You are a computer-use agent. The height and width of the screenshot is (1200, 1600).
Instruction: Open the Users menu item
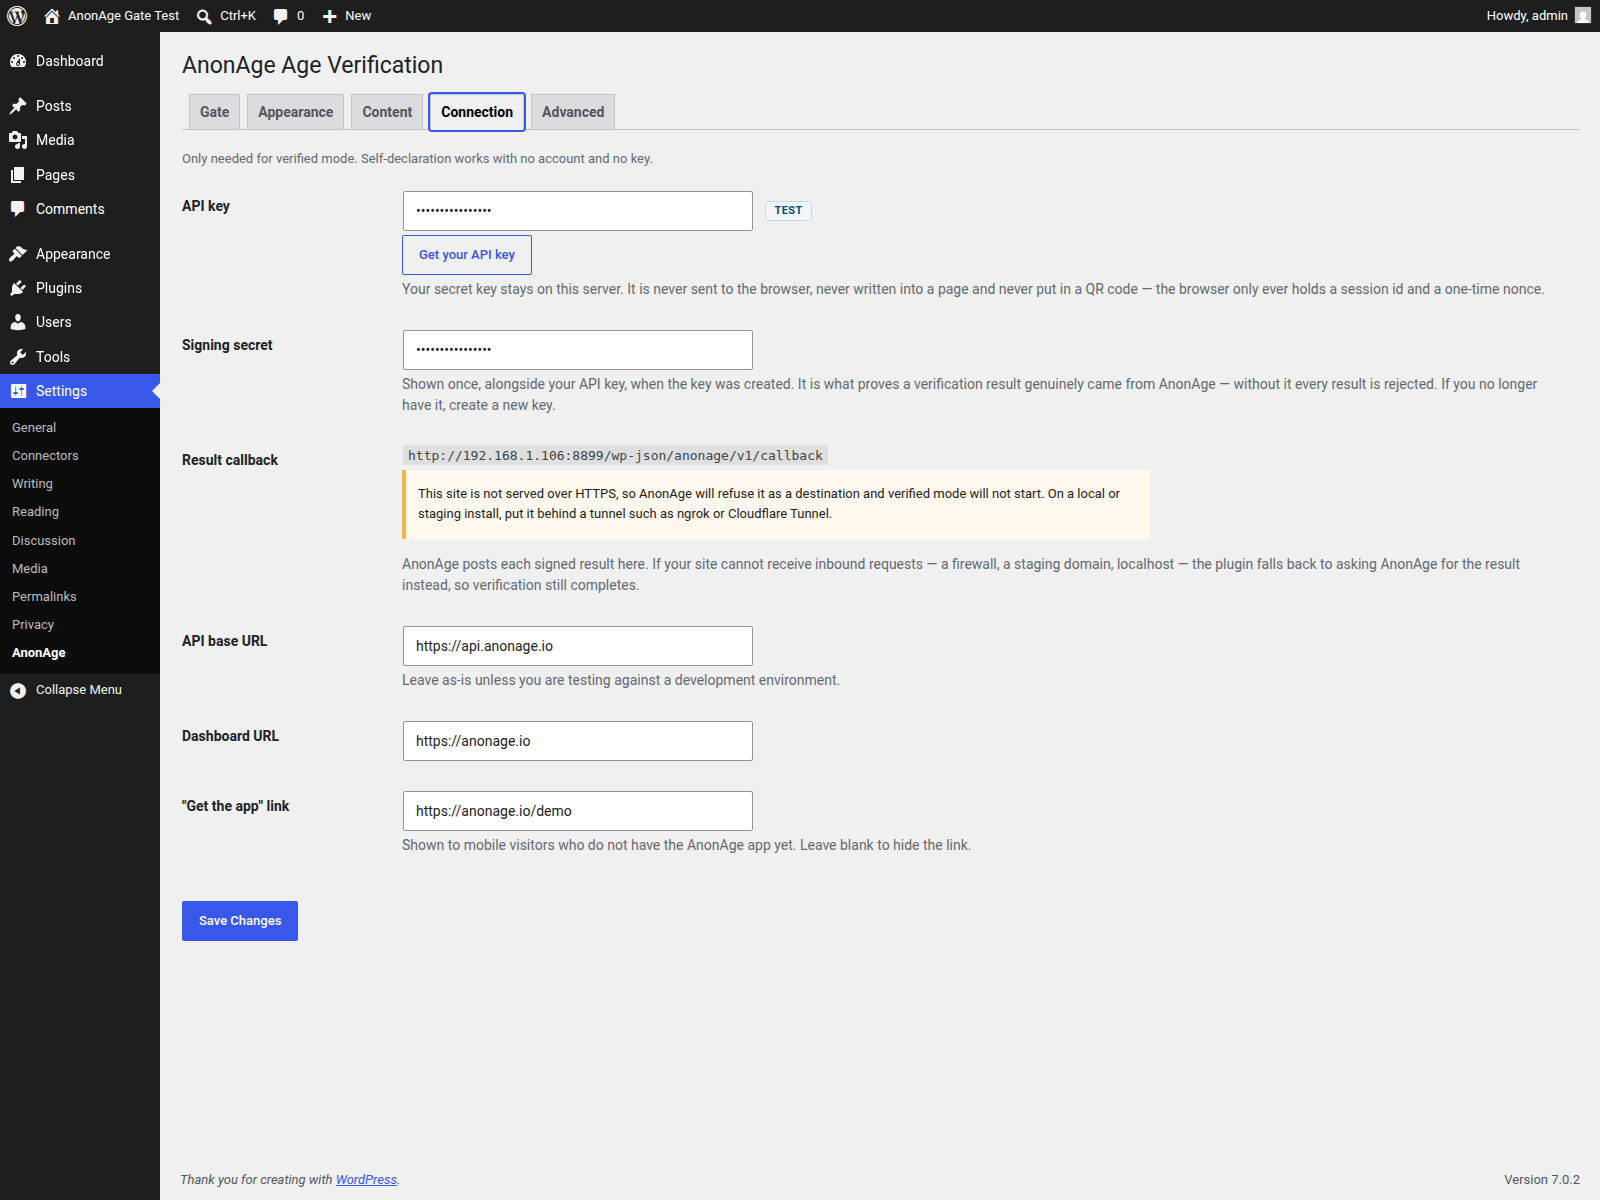tap(80, 322)
